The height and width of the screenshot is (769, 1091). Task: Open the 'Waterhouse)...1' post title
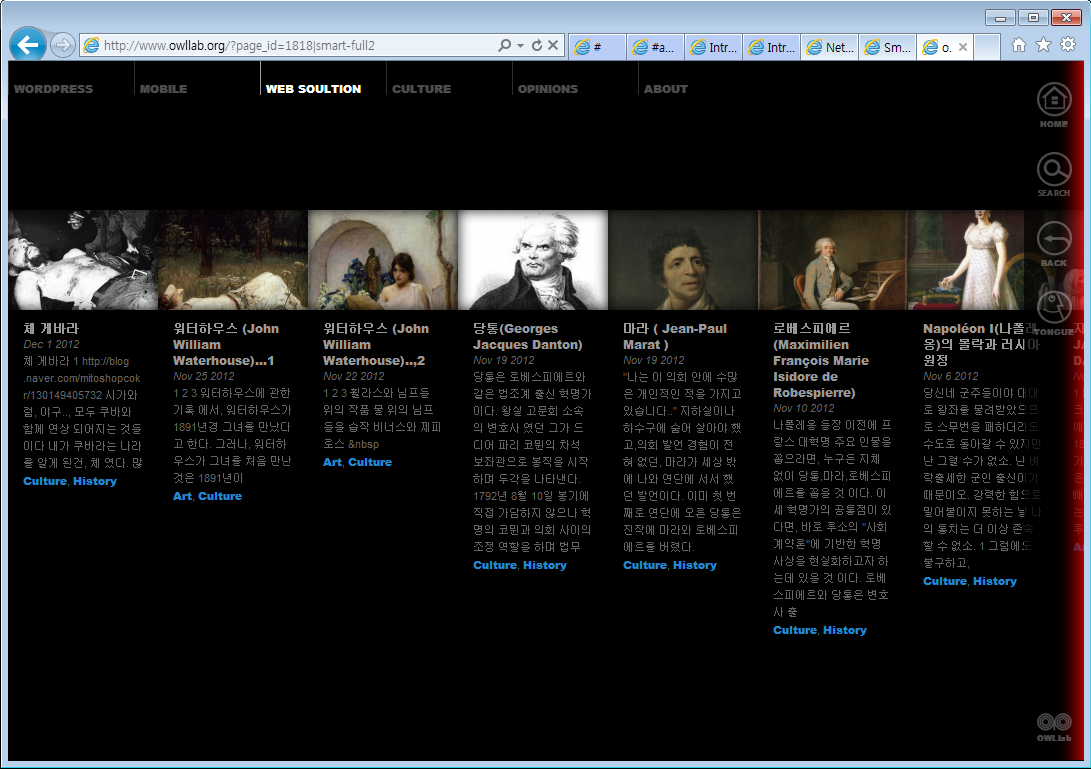coord(226,344)
